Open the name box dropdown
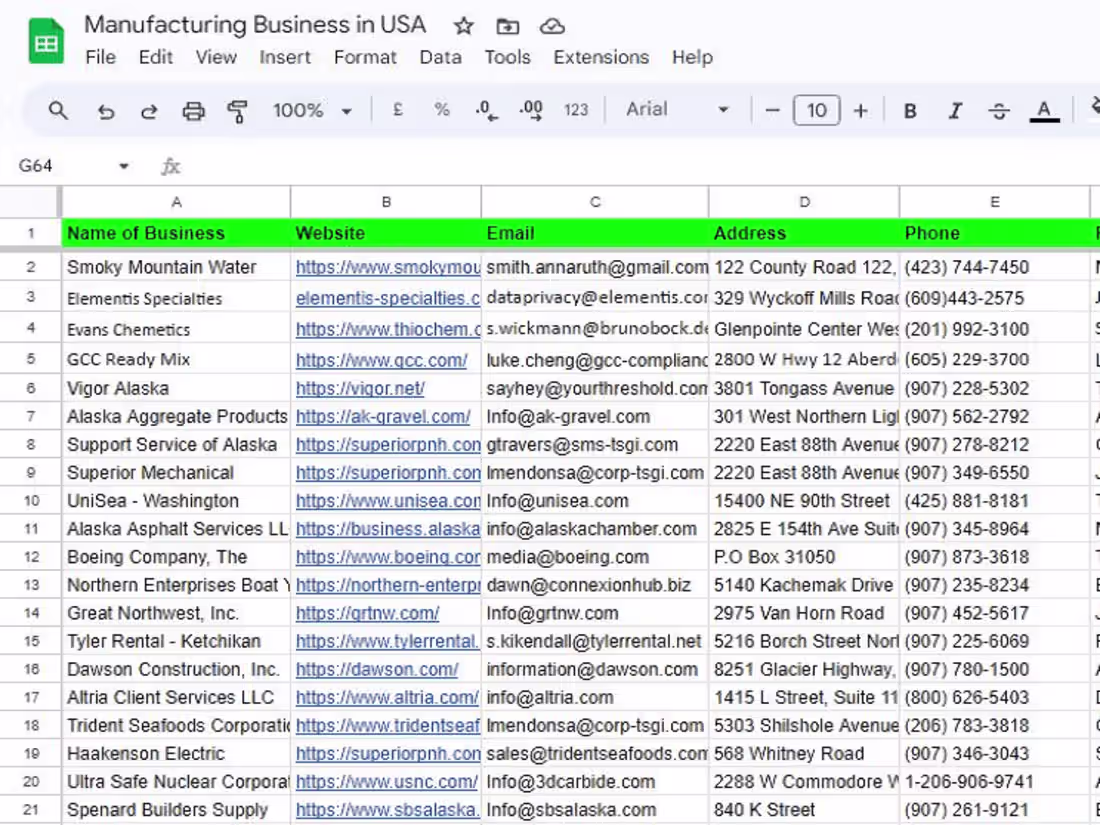This screenshot has width=1100, height=825. click(x=124, y=165)
